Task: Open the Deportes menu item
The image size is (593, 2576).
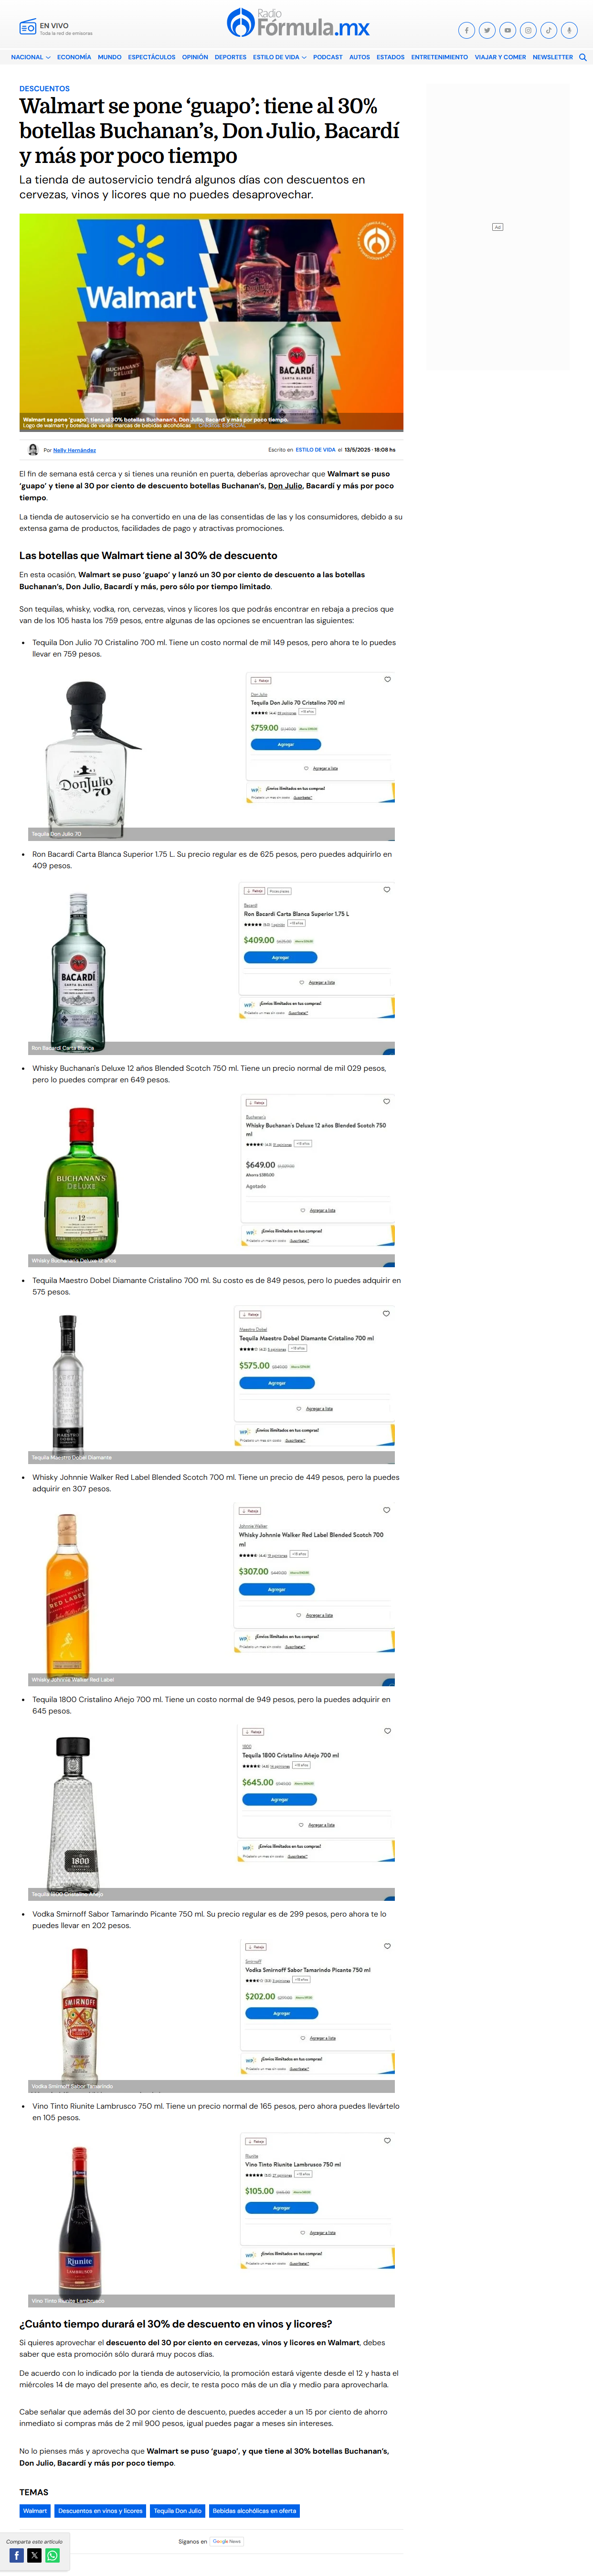Action: pos(230,57)
